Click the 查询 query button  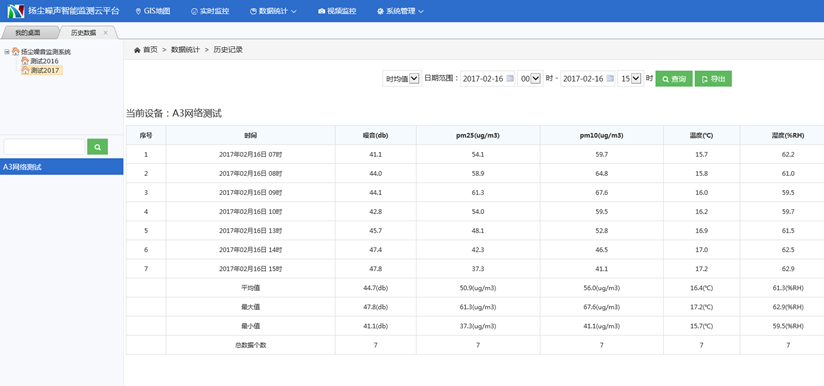coord(674,79)
